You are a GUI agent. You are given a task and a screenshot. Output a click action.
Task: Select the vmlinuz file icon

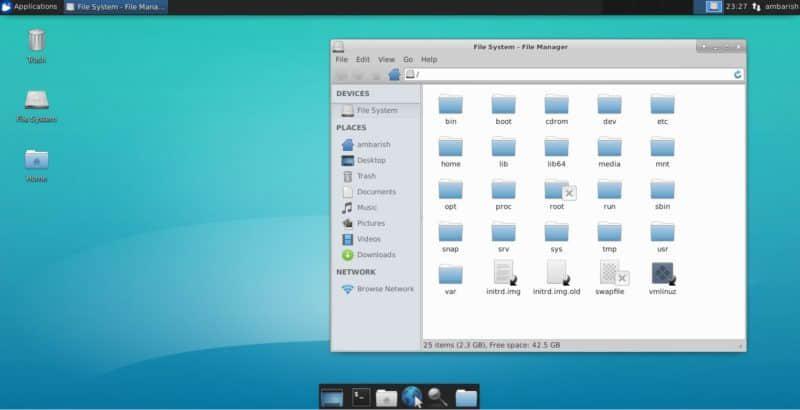click(662, 273)
